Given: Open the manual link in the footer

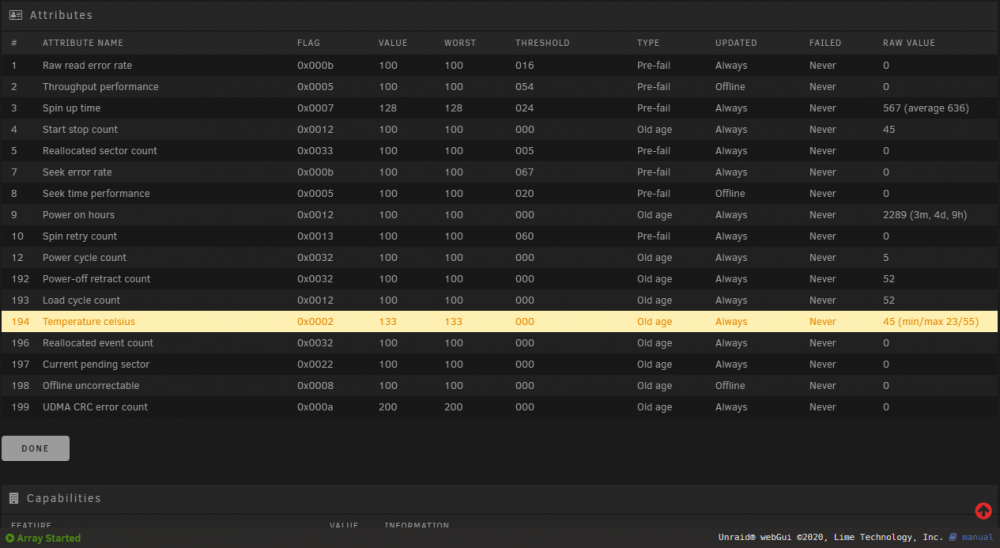Looking at the screenshot, I should coord(977,537).
